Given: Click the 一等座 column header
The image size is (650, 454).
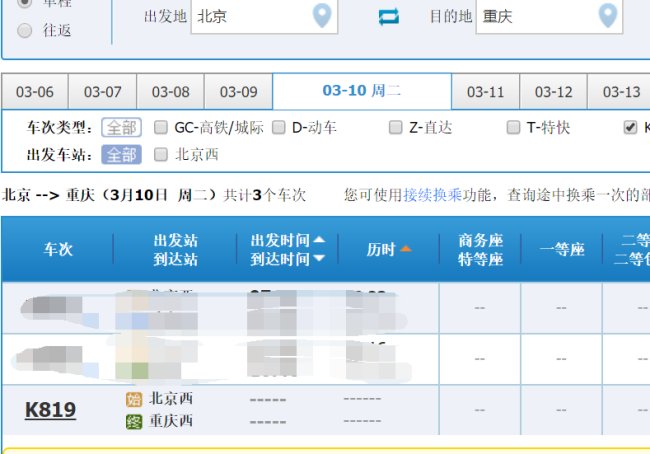Looking at the screenshot, I should [562, 249].
